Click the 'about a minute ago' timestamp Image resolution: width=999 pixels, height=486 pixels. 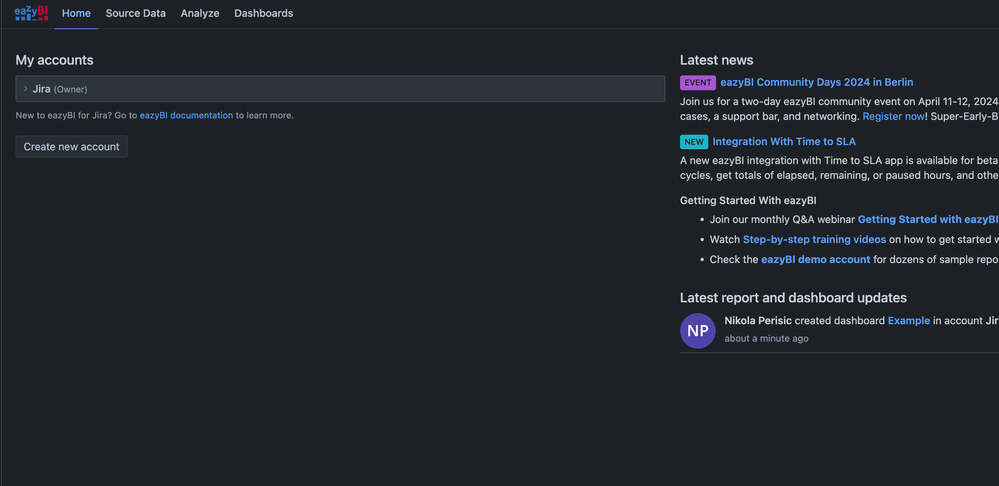(x=766, y=338)
